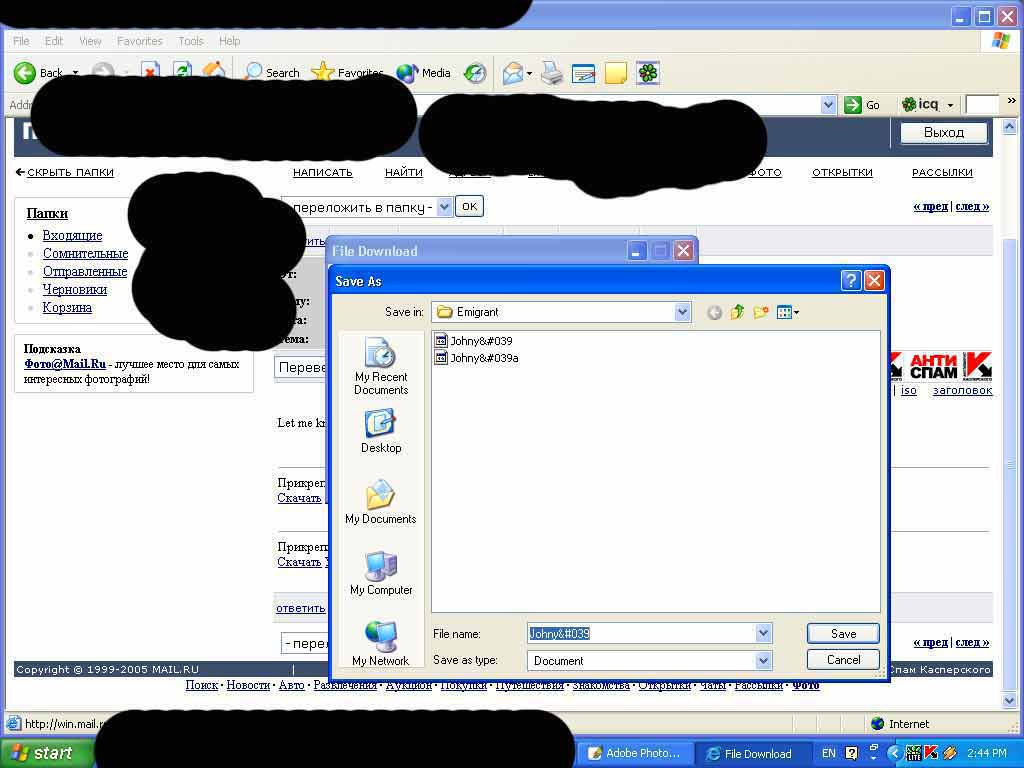Switch to Adobe Photo... taskbar button
This screenshot has width=1024, height=768.
point(633,753)
